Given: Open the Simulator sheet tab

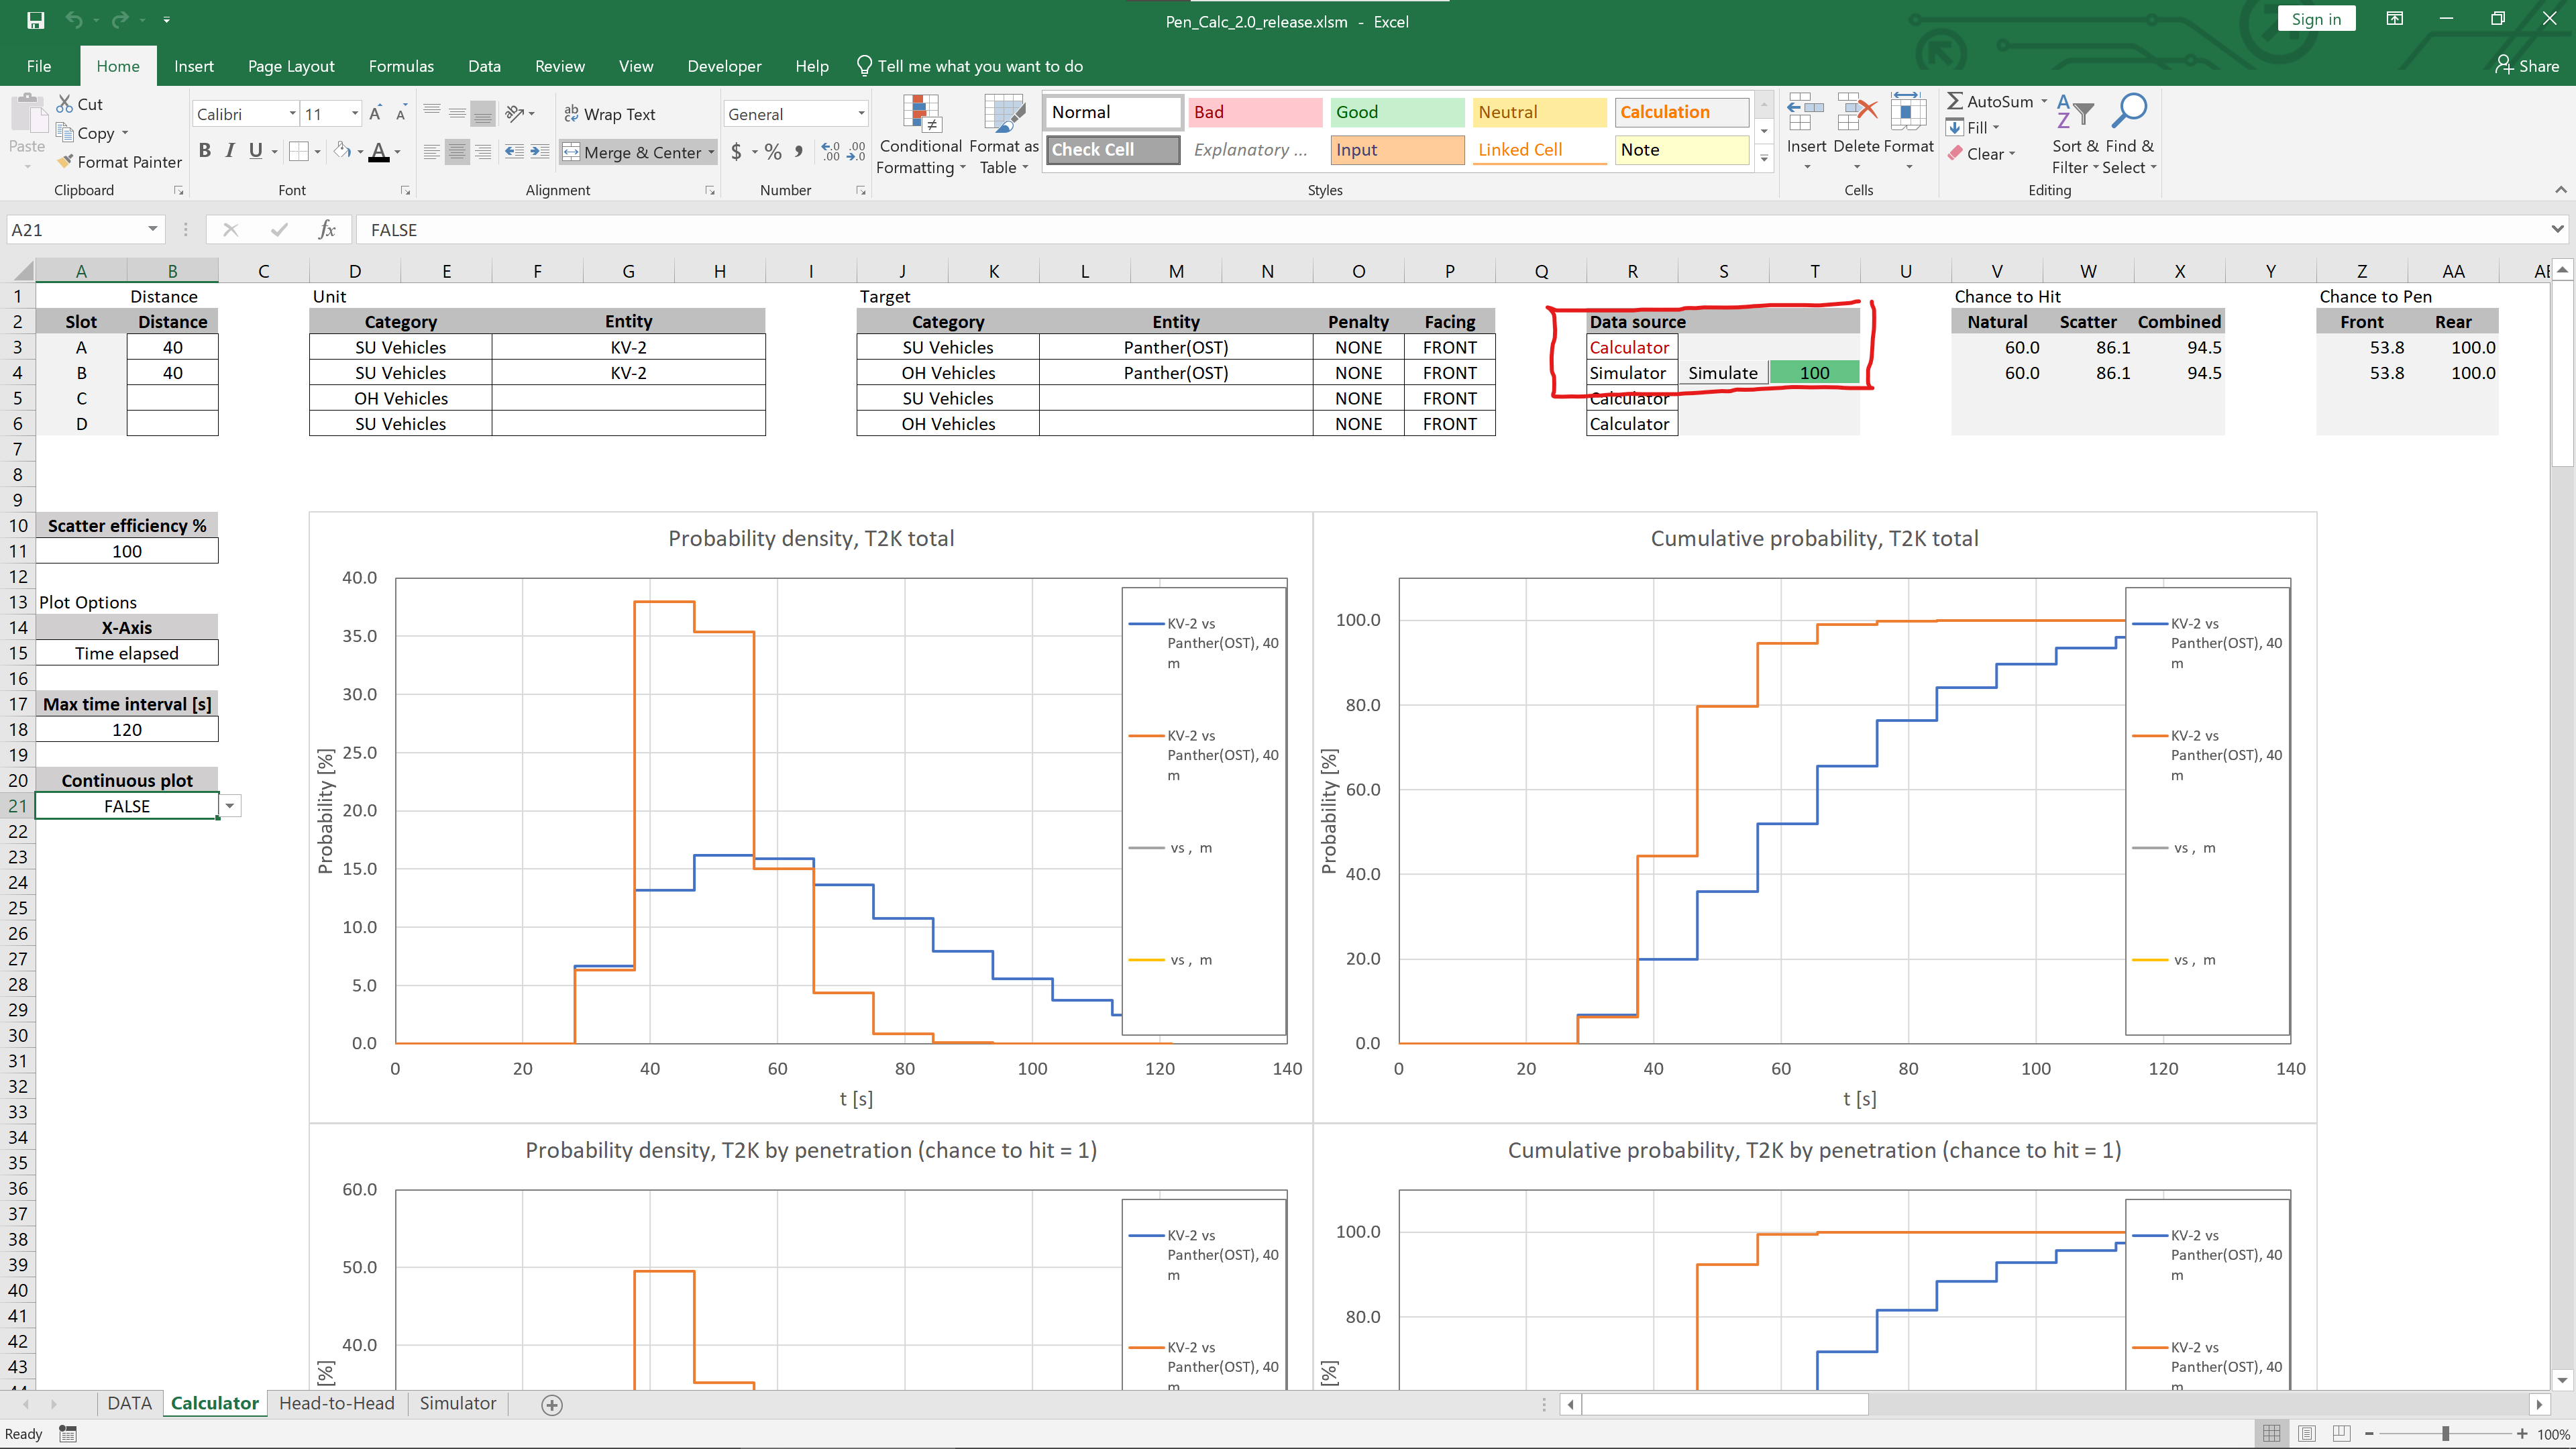Looking at the screenshot, I should coord(458,1403).
